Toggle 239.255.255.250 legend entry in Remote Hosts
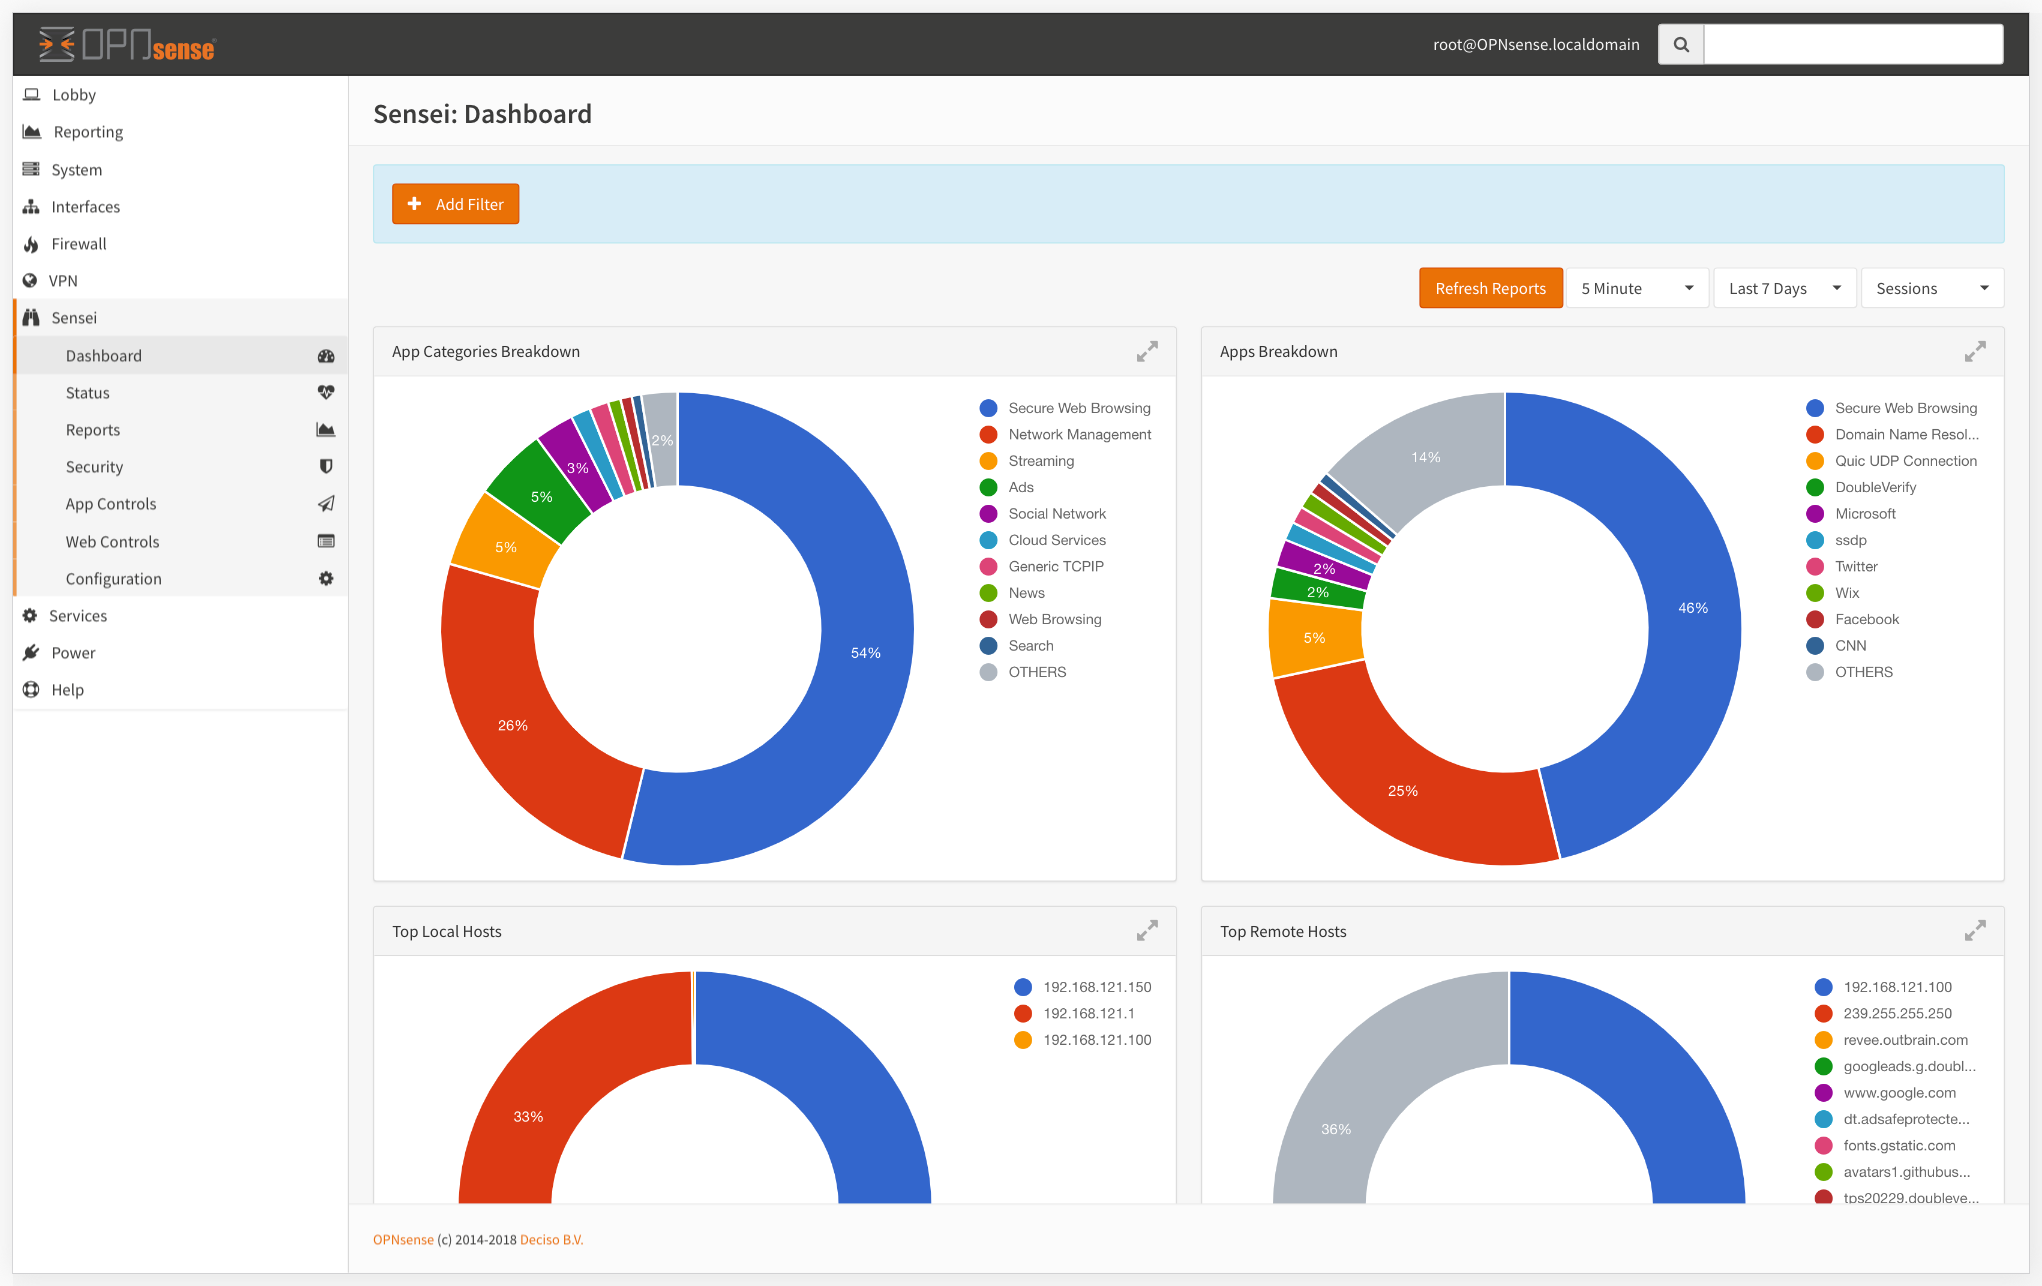The image size is (2042, 1286). [x=1884, y=1013]
